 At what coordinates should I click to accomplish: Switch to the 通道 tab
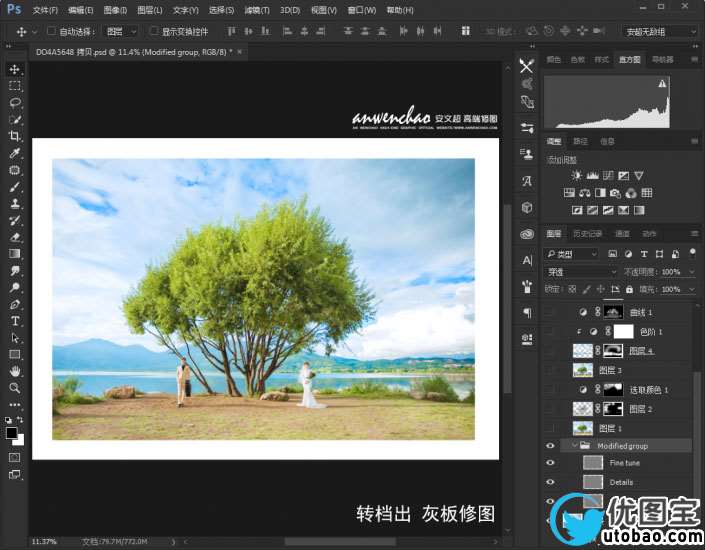[622, 233]
